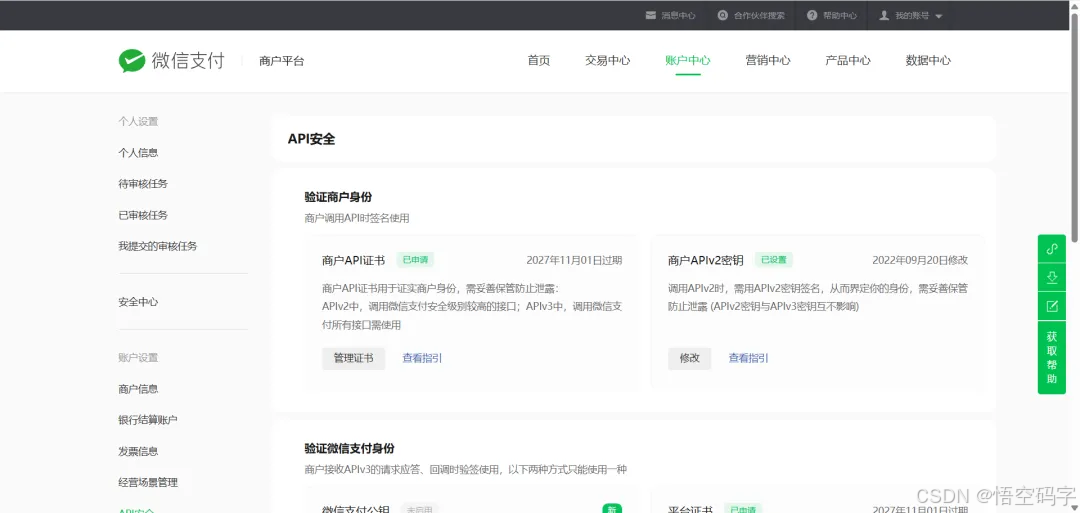Image resolution: width=1080 pixels, height=513 pixels.
Task: Click the 商户平台 label
Action: point(282,61)
